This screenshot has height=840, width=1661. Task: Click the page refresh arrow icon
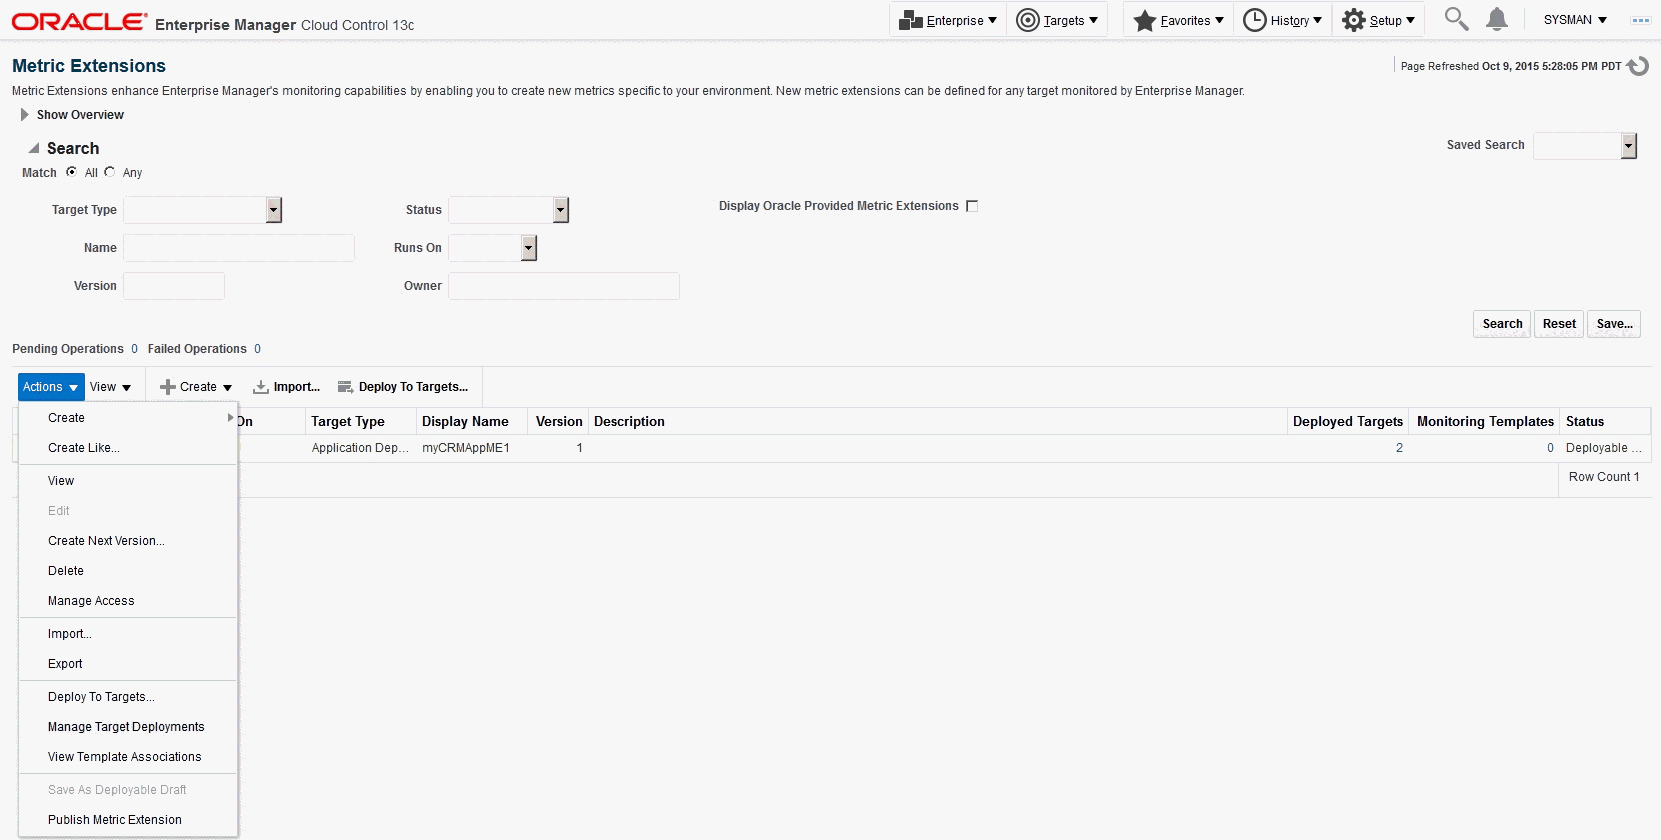(x=1638, y=66)
